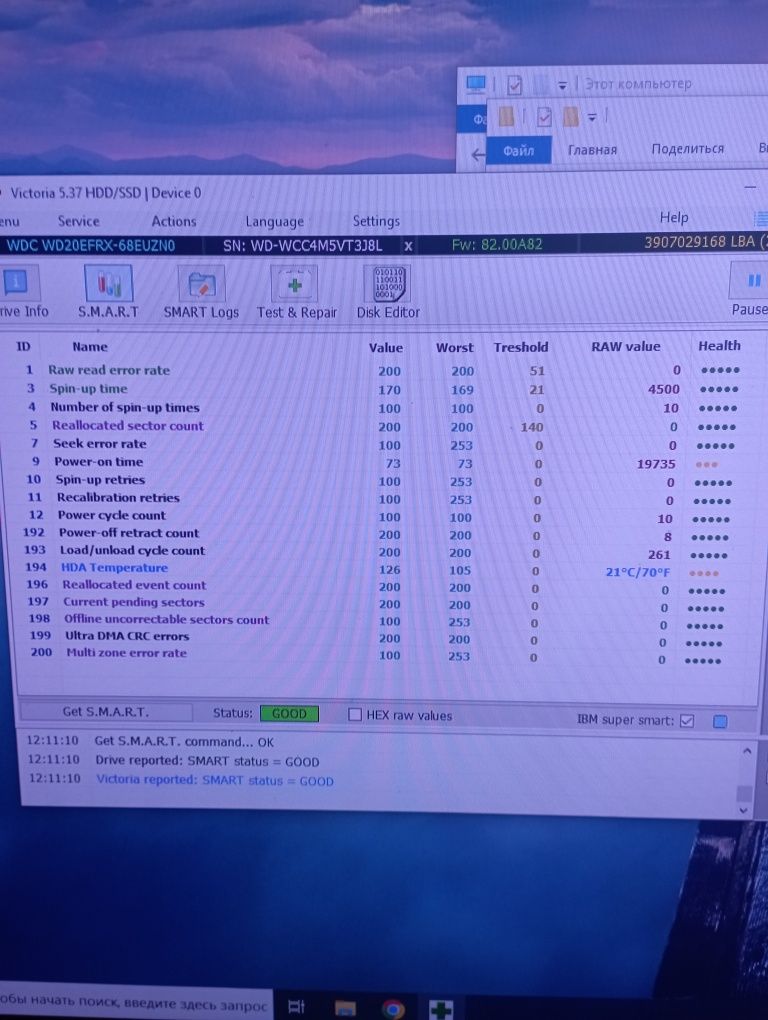Close device tab with the x next to serial
Image resolution: width=768 pixels, height=1020 pixels.
pyautogui.click(x=408, y=246)
